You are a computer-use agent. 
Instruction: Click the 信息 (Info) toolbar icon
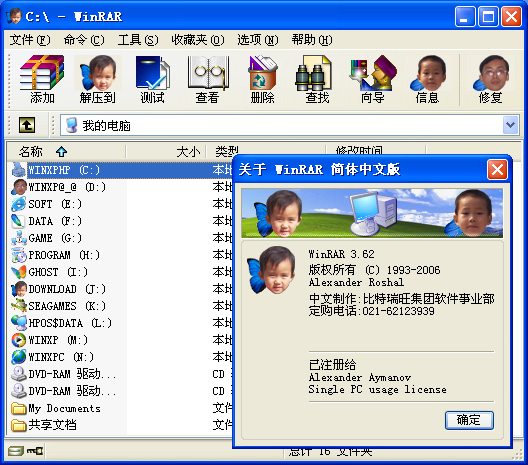[x=427, y=79]
